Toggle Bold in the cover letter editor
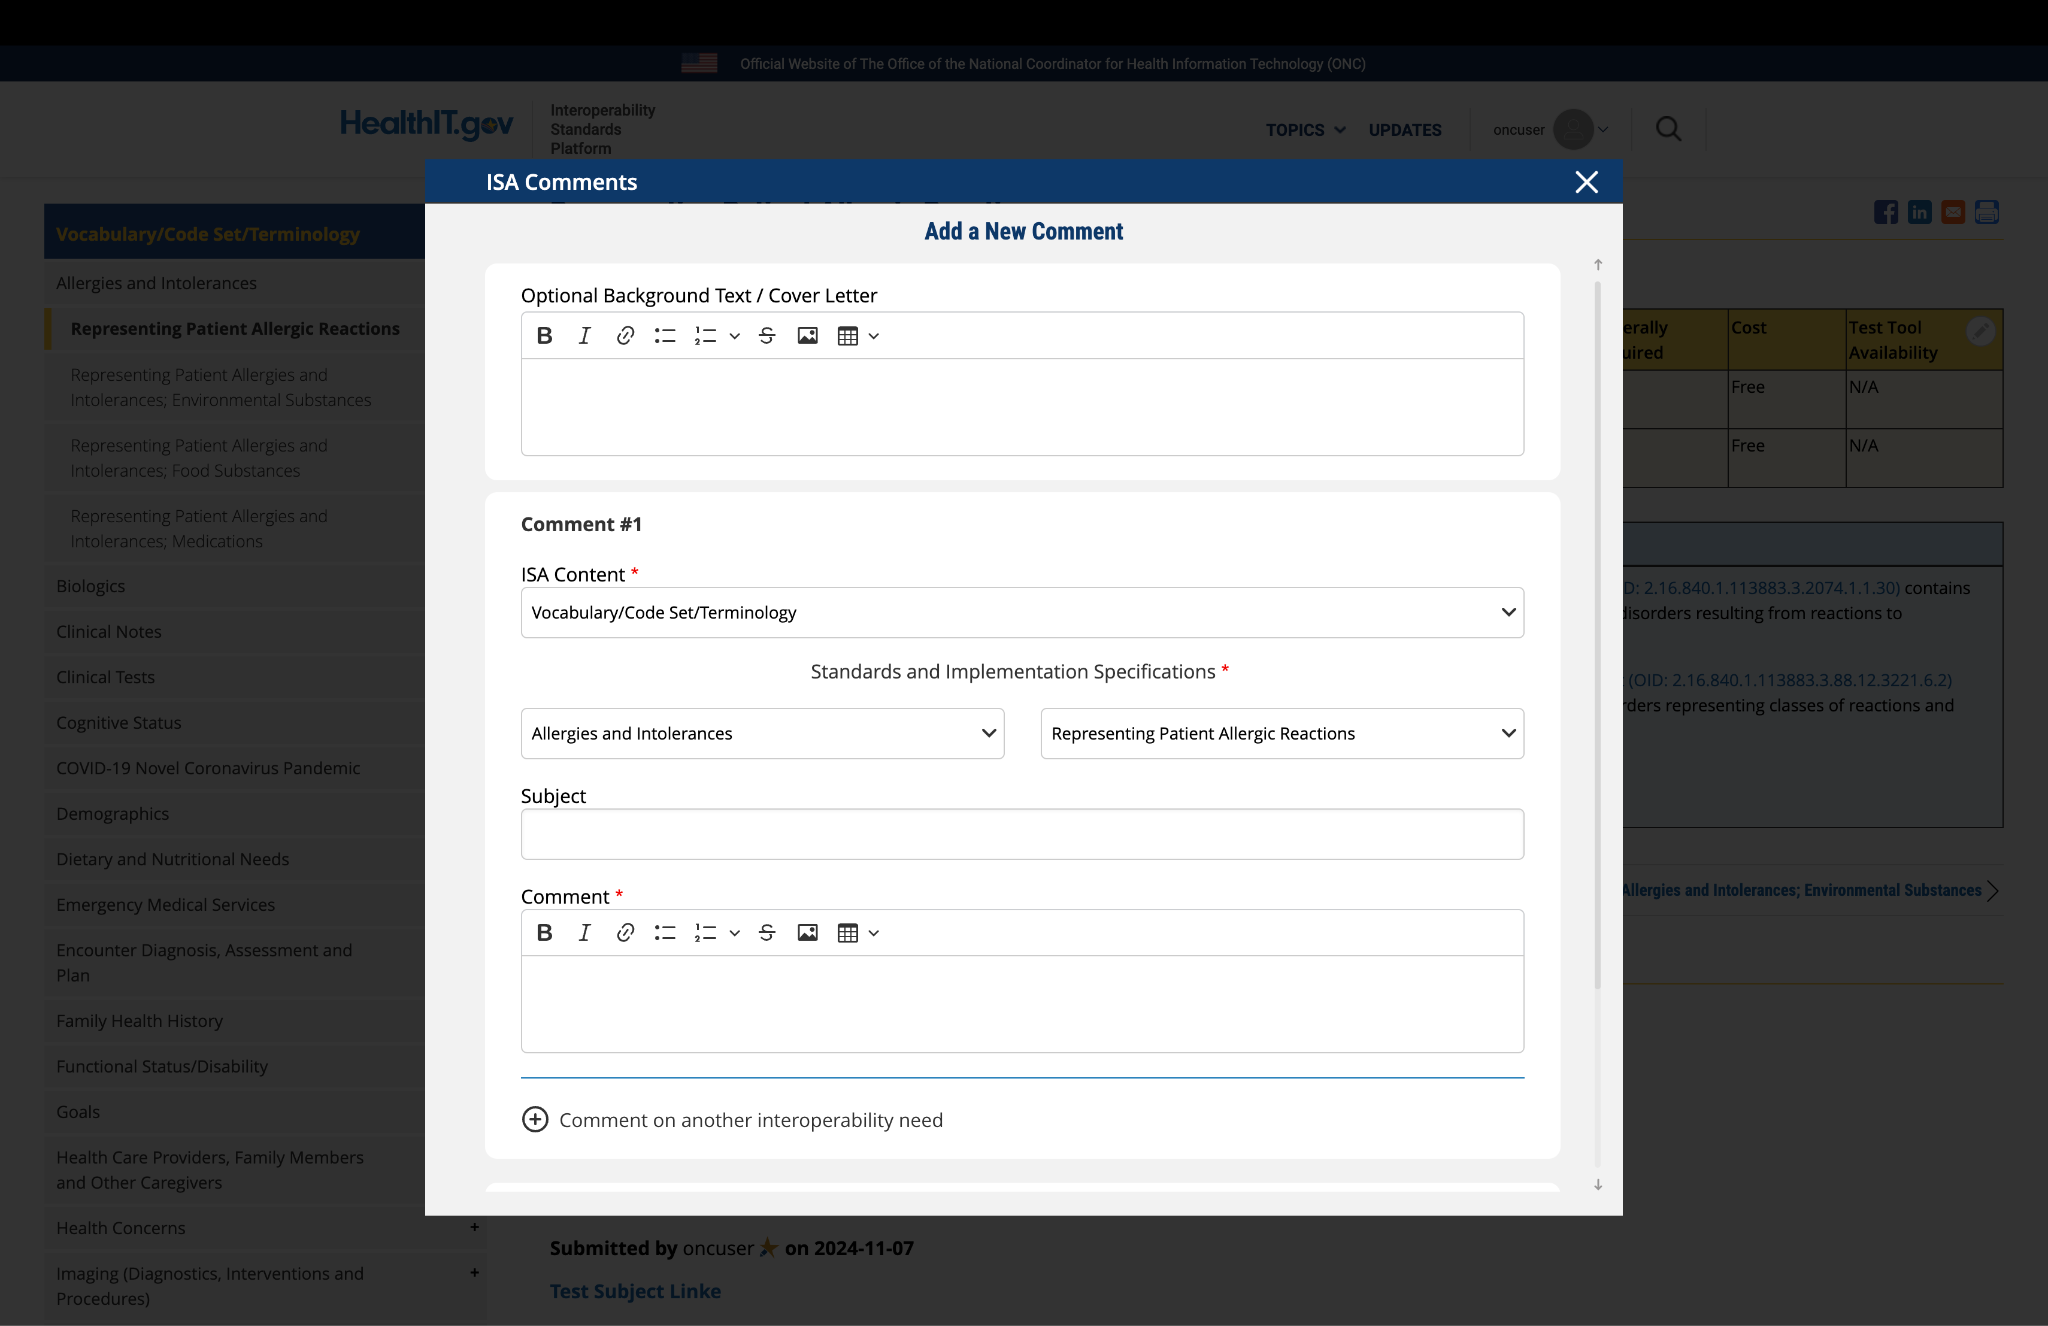 click(x=544, y=336)
